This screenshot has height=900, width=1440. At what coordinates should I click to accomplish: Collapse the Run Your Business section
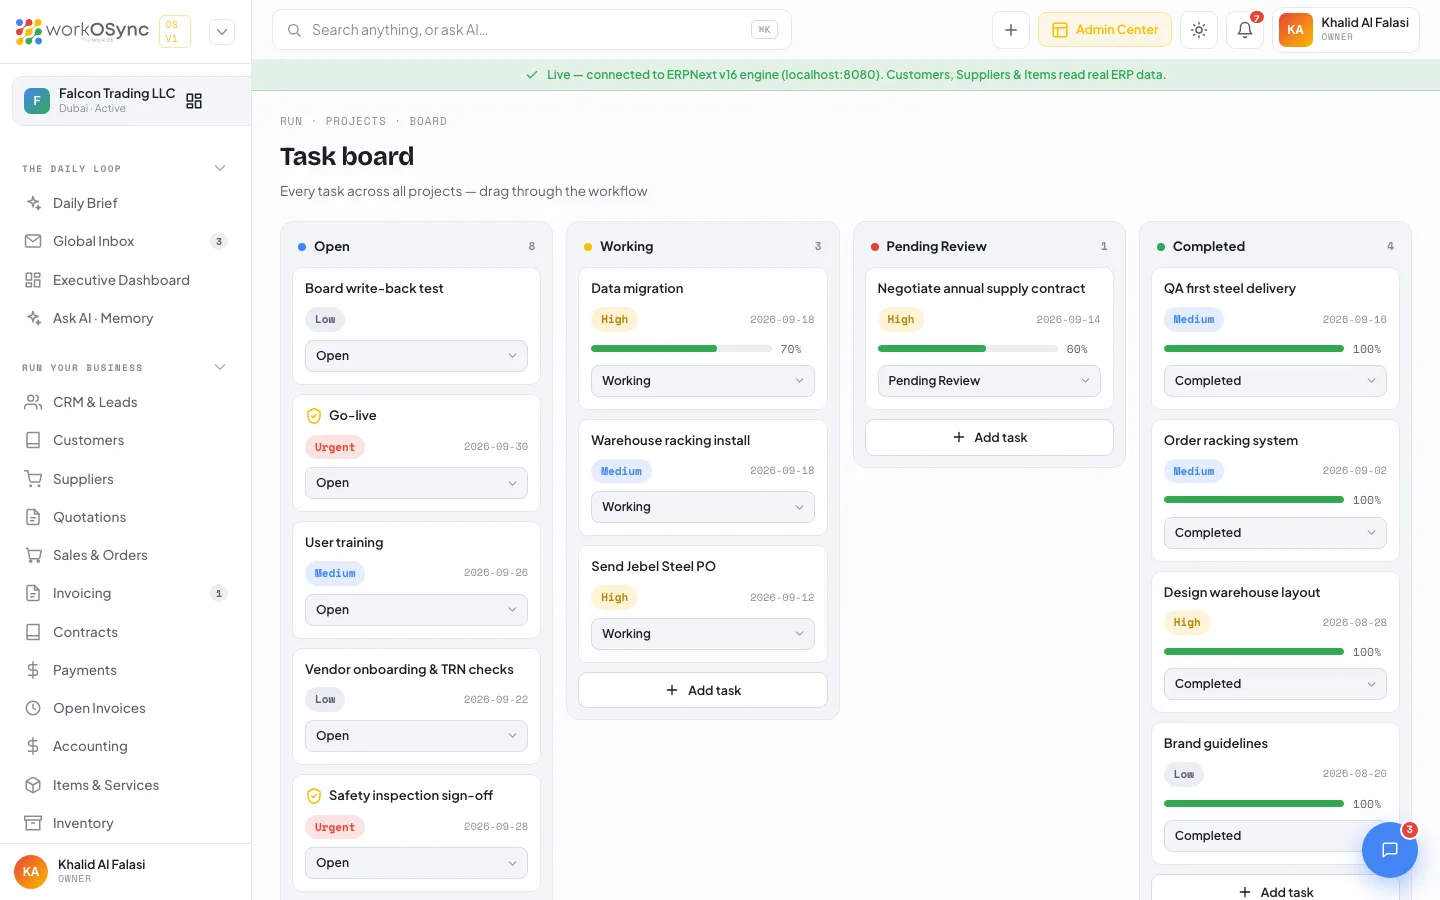(x=220, y=367)
